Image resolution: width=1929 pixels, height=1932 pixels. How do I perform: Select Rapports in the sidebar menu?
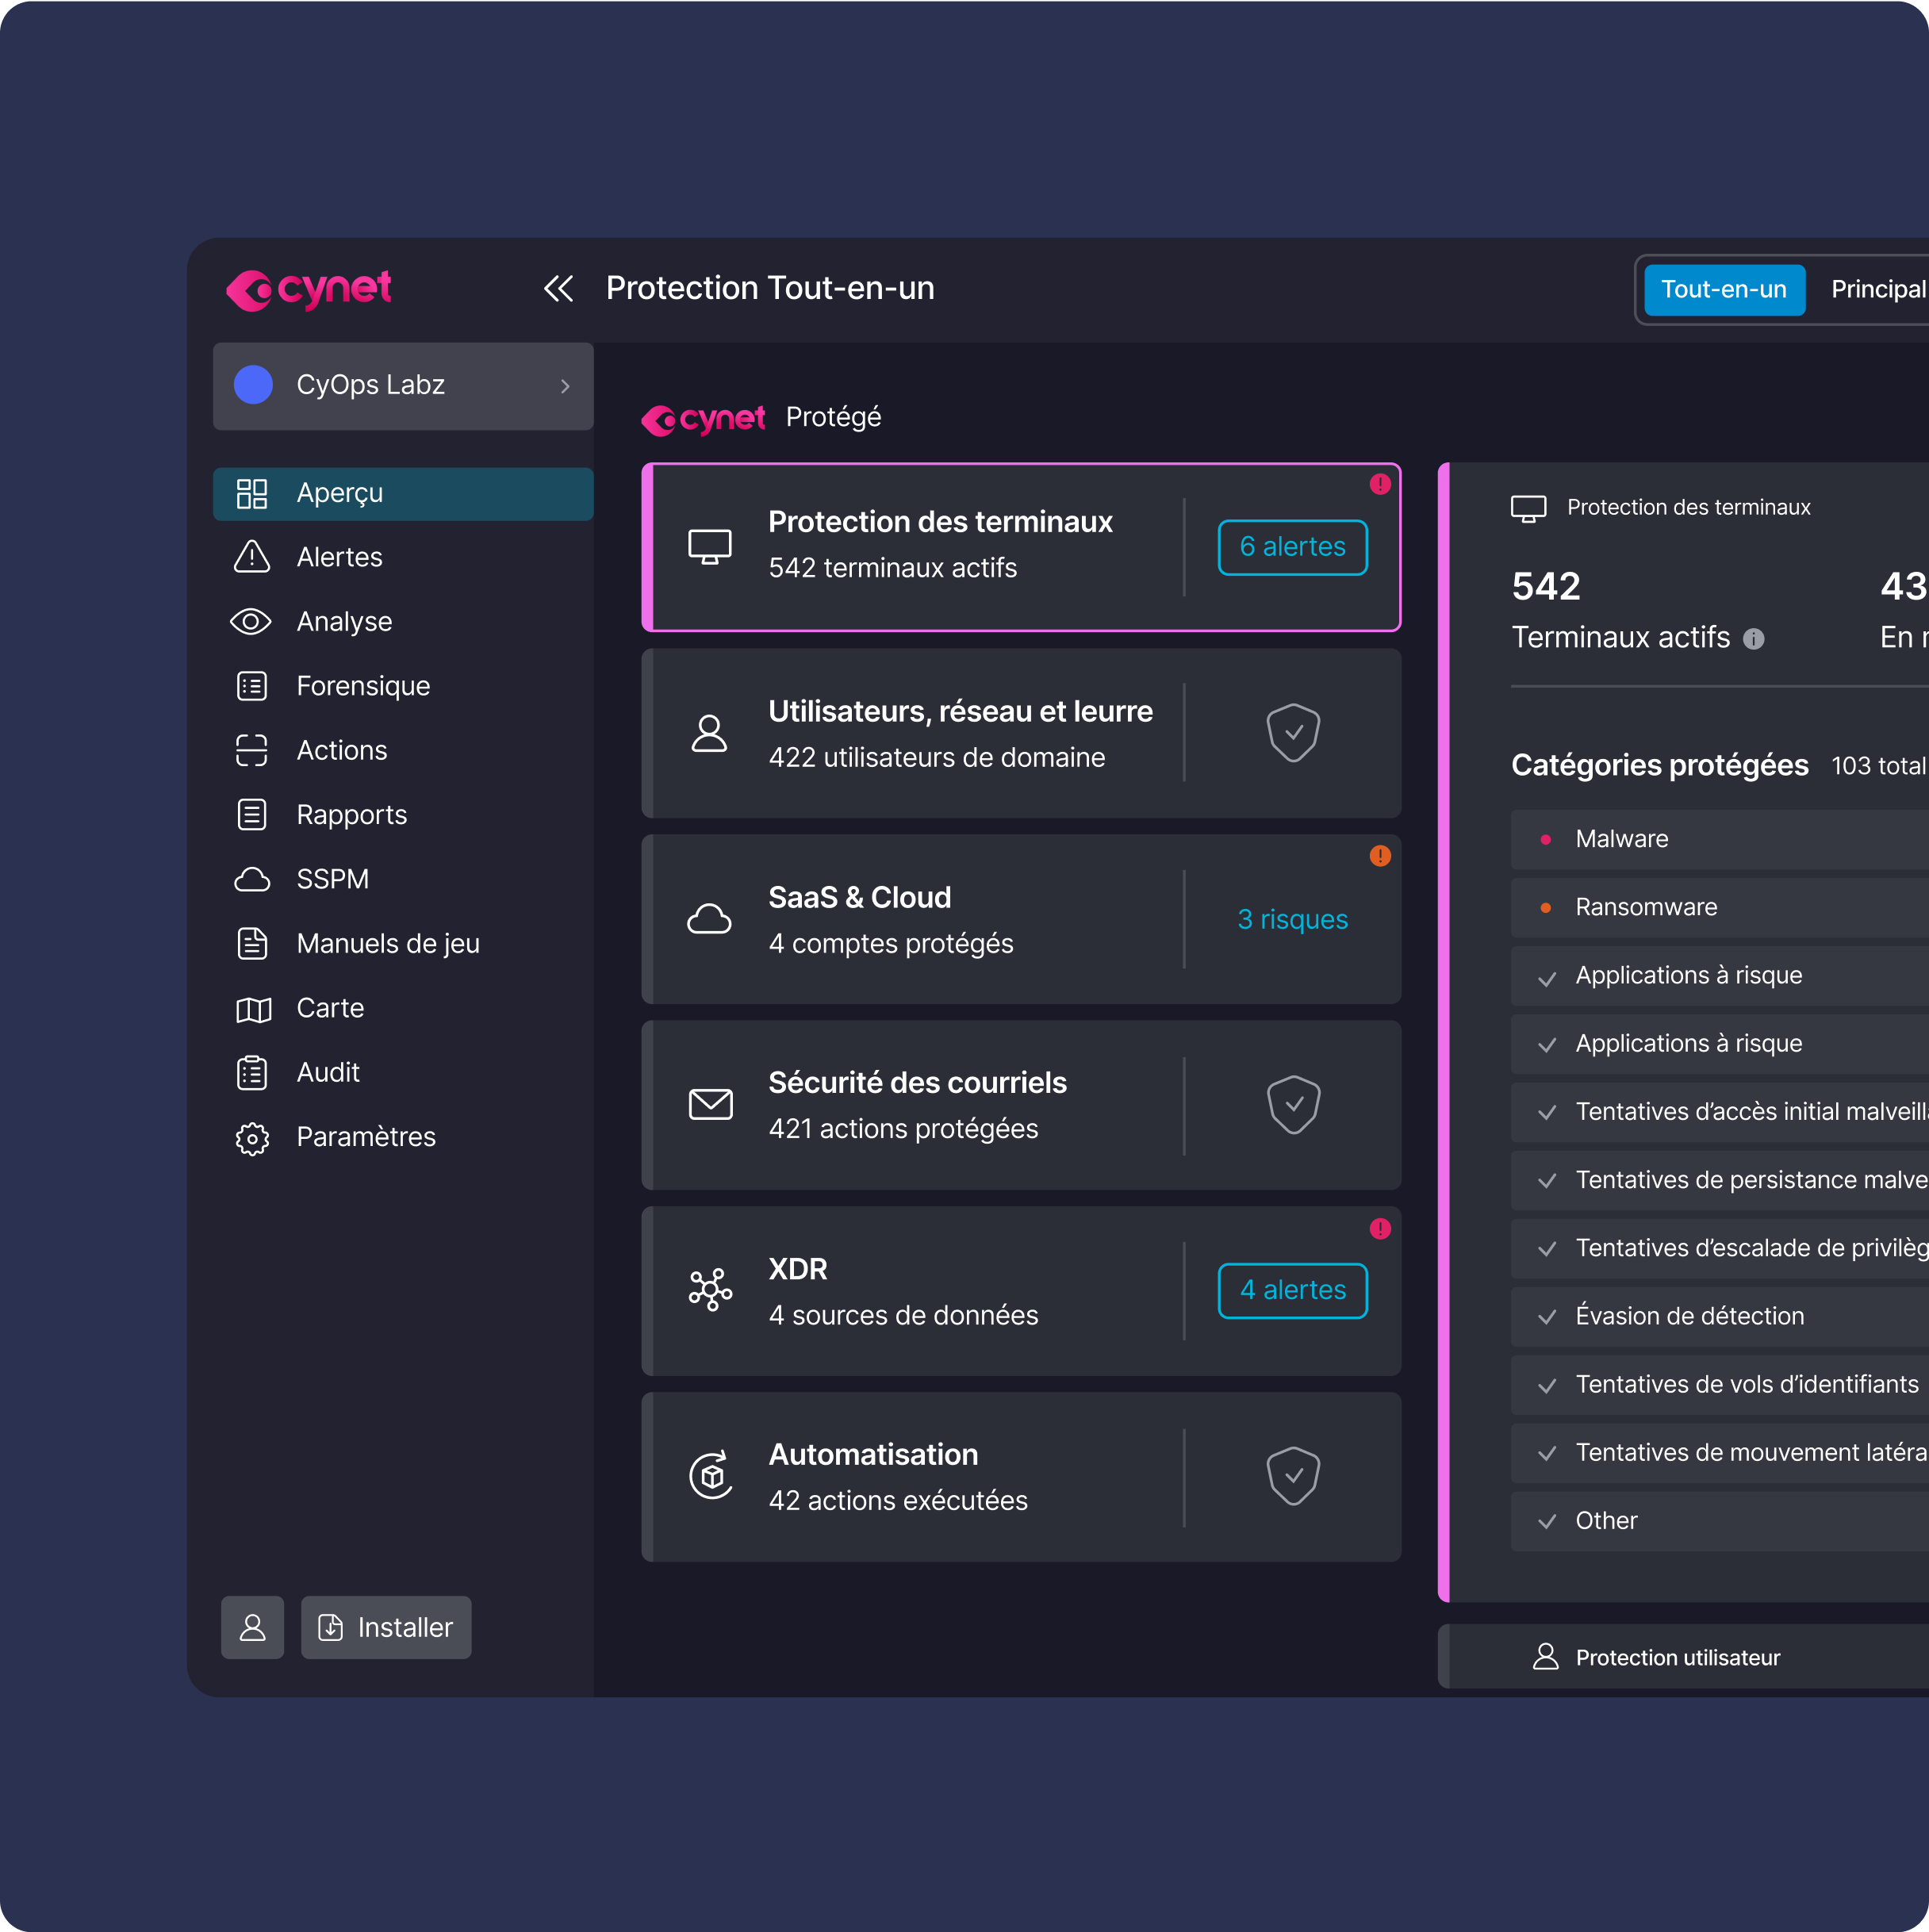[351, 815]
